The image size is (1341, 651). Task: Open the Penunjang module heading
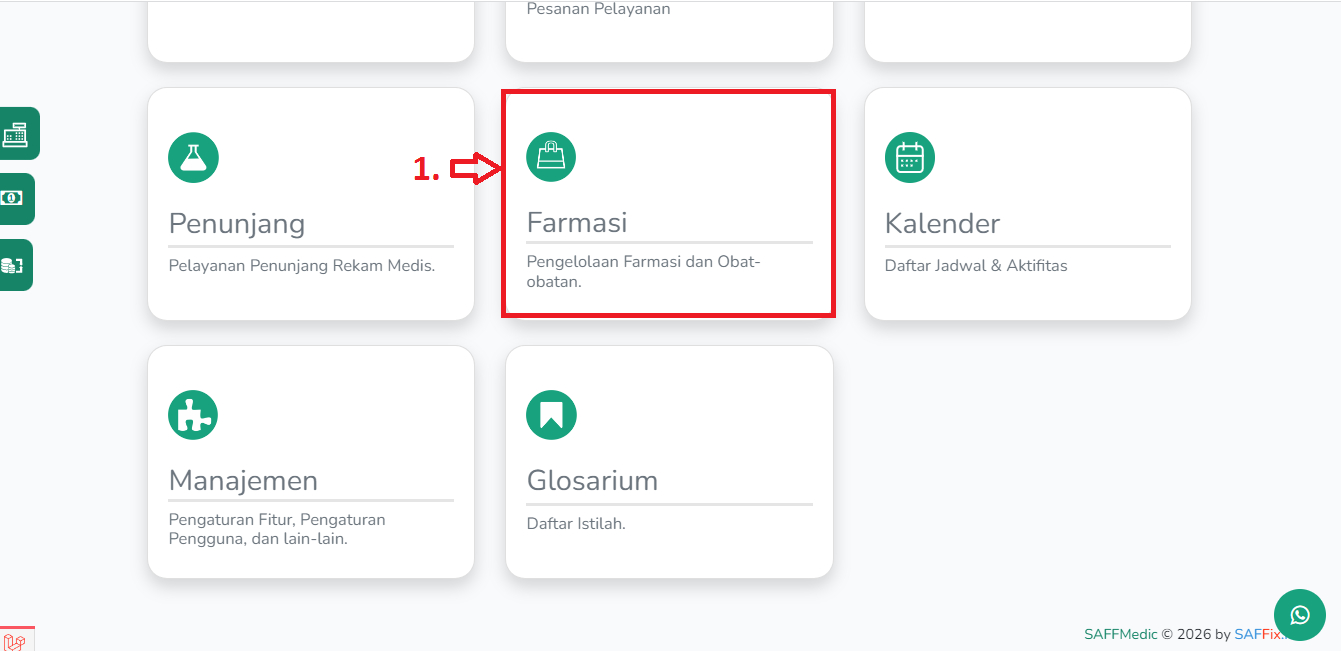coord(236,223)
